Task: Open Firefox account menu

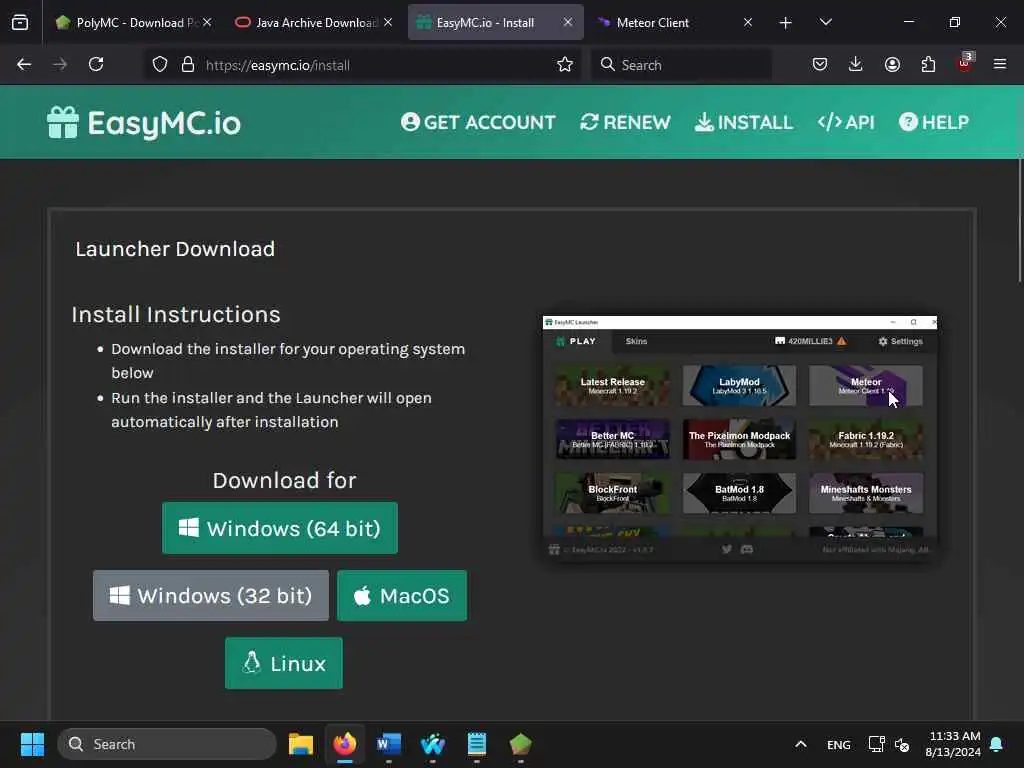Action: pyautogui.click(x=892, y=65)
